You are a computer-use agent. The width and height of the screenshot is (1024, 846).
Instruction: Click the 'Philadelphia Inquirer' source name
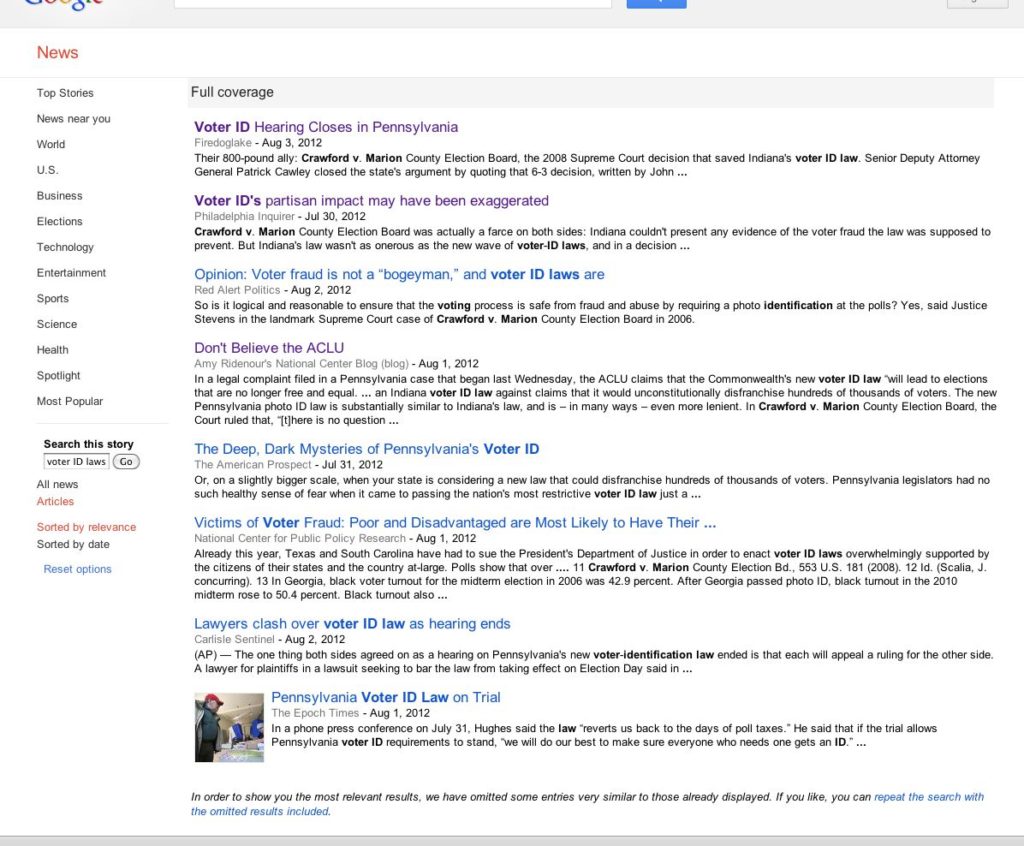coord(244,216)
